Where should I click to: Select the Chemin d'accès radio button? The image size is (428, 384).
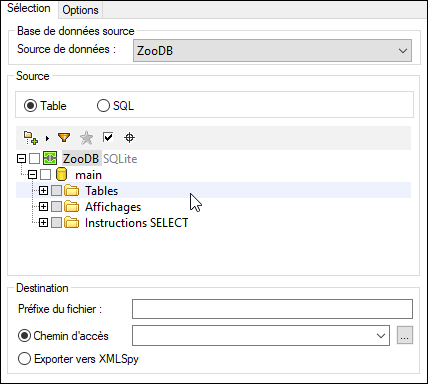pyautogui.click(x=24, y=335)
